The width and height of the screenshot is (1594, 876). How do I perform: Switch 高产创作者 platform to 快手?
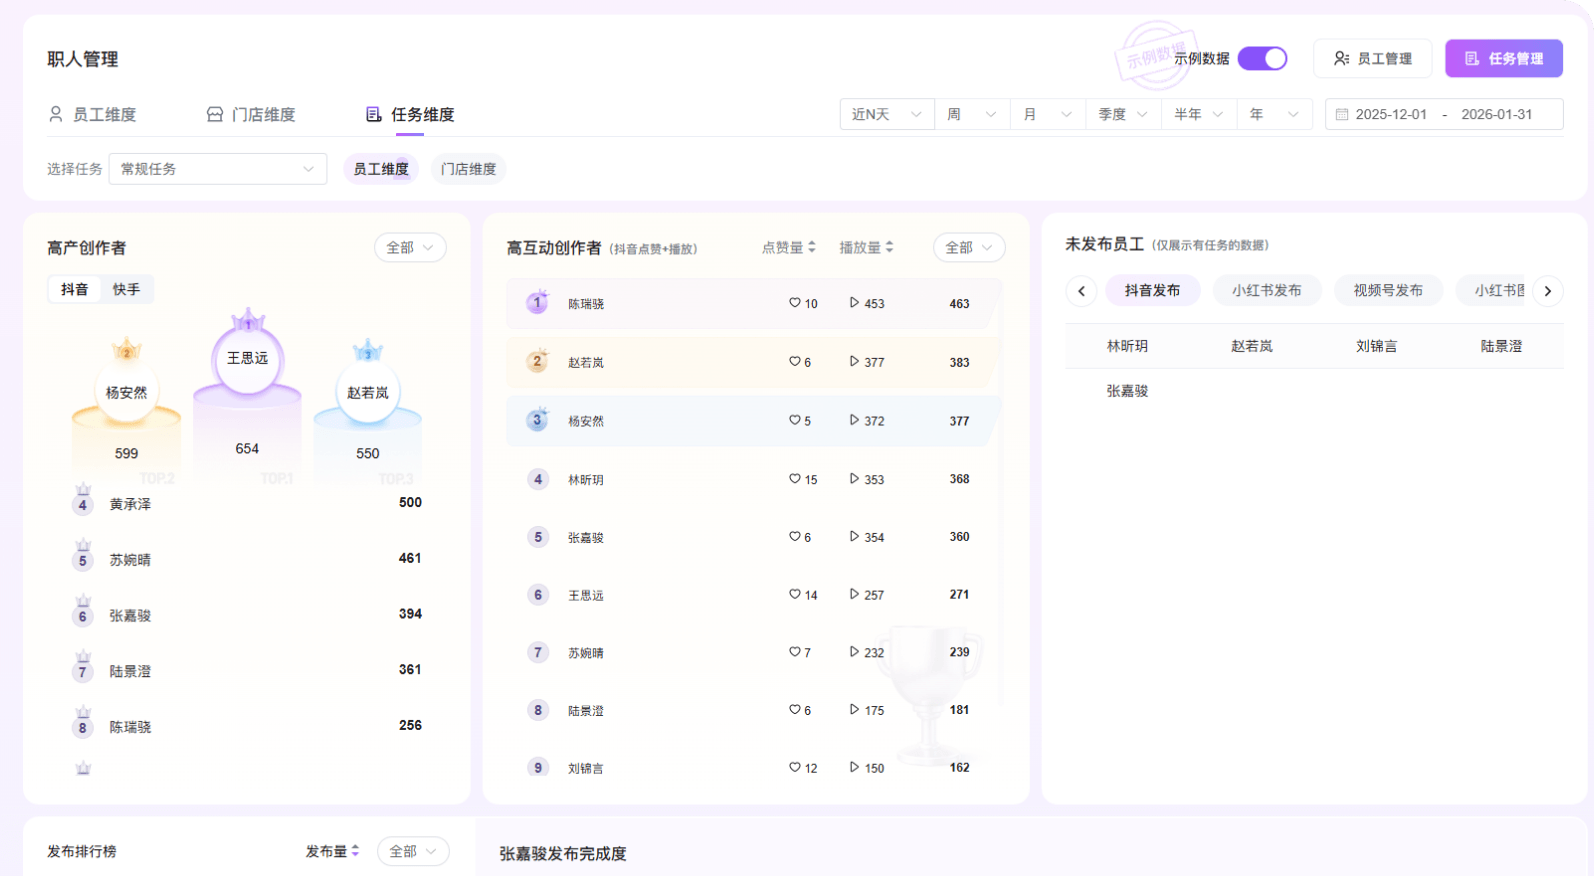tap(126, 290)
